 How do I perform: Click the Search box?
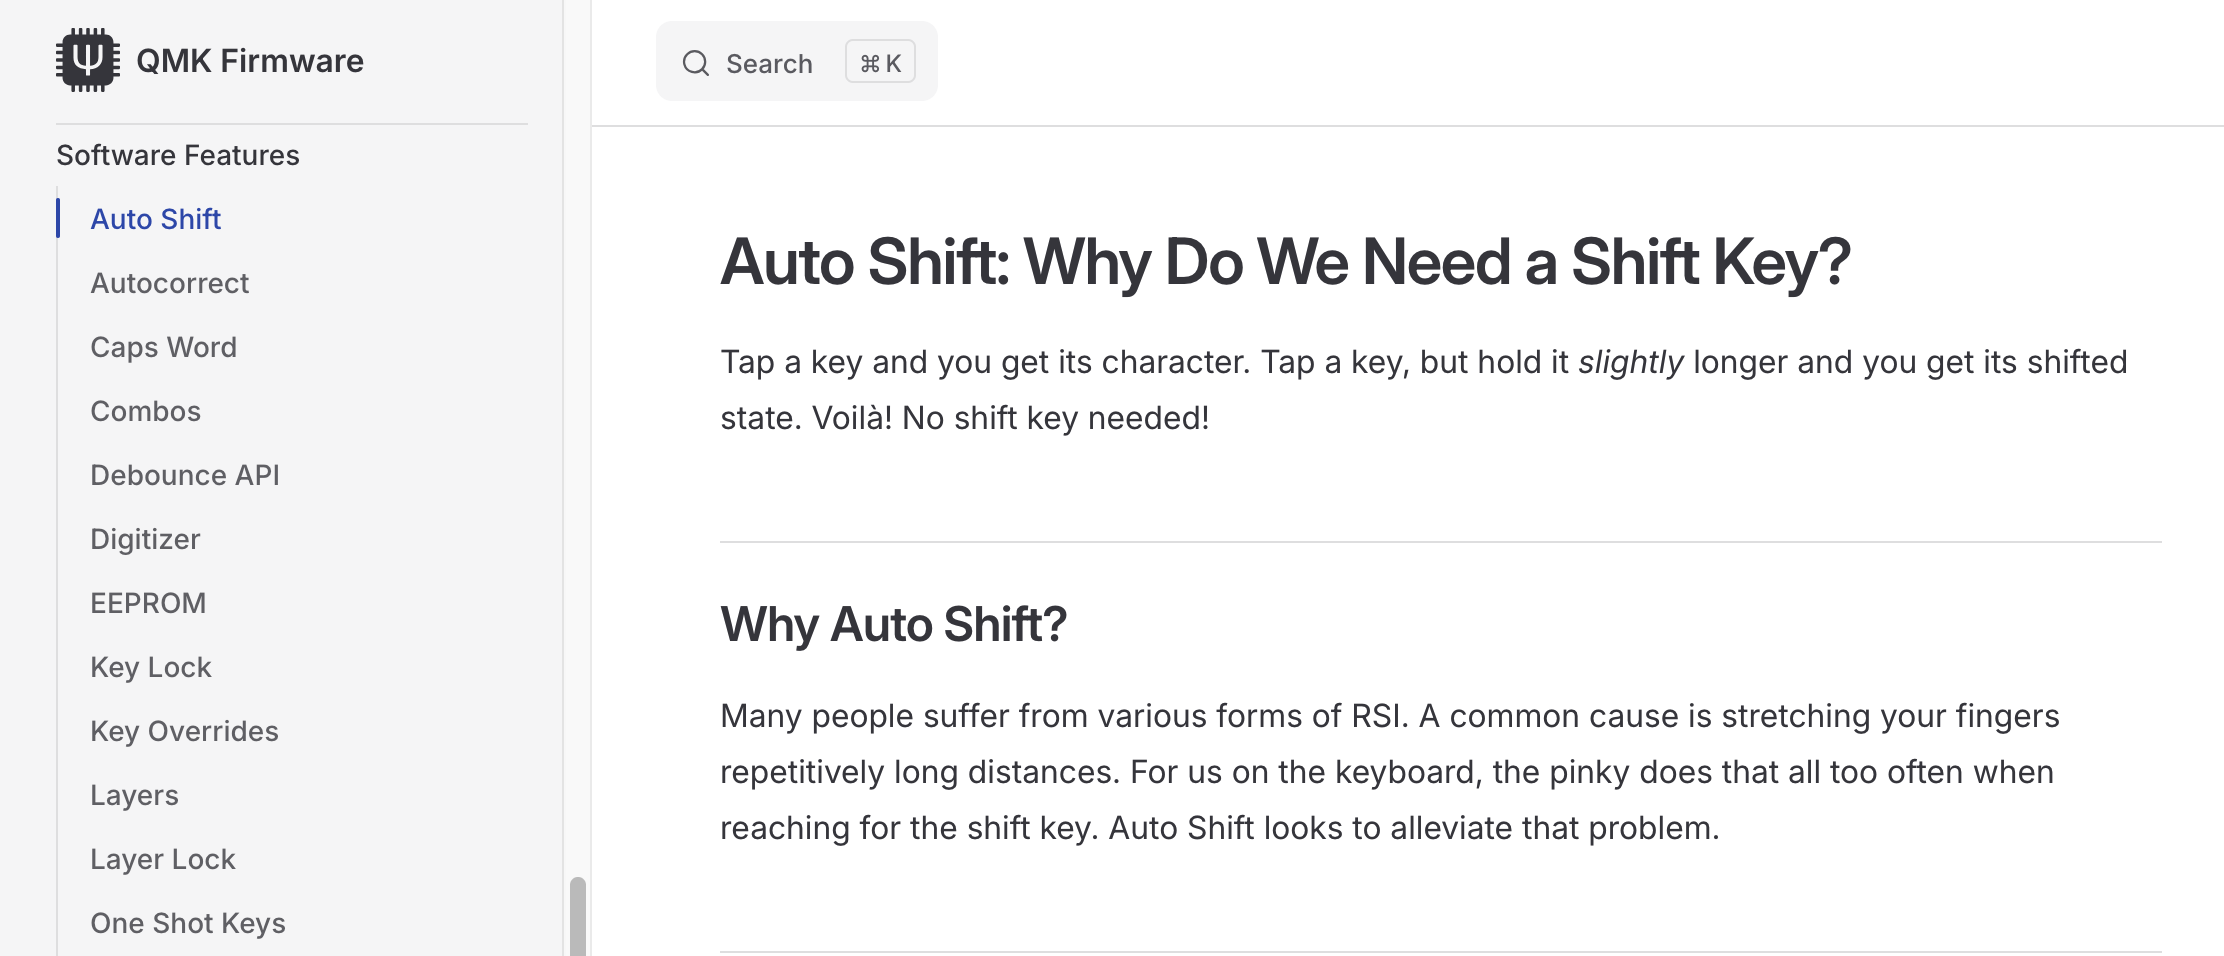tap(796, 61)
